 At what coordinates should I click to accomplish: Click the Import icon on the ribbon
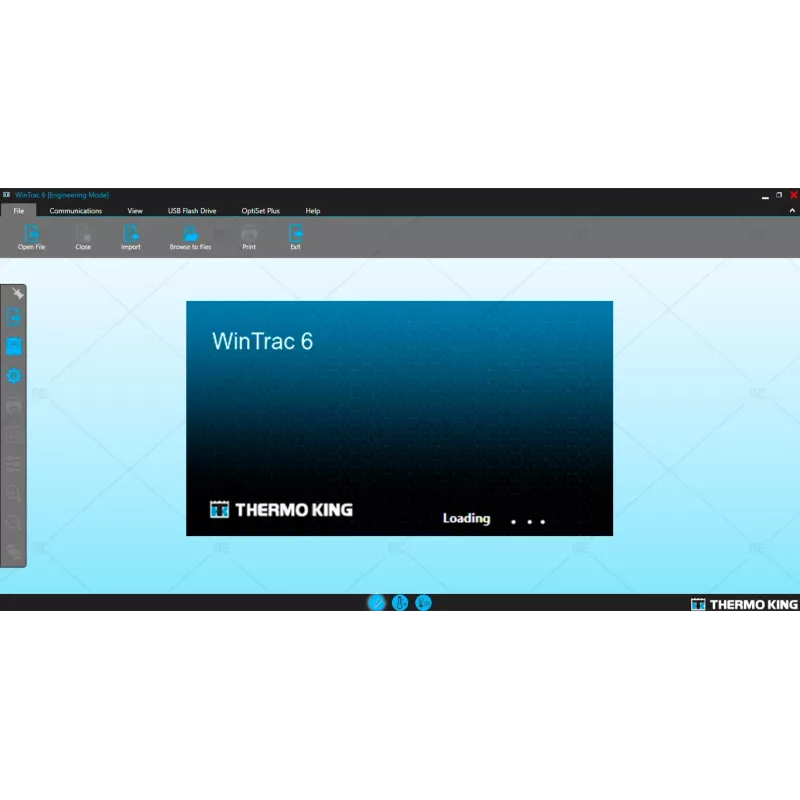click(x=130, y=234)
